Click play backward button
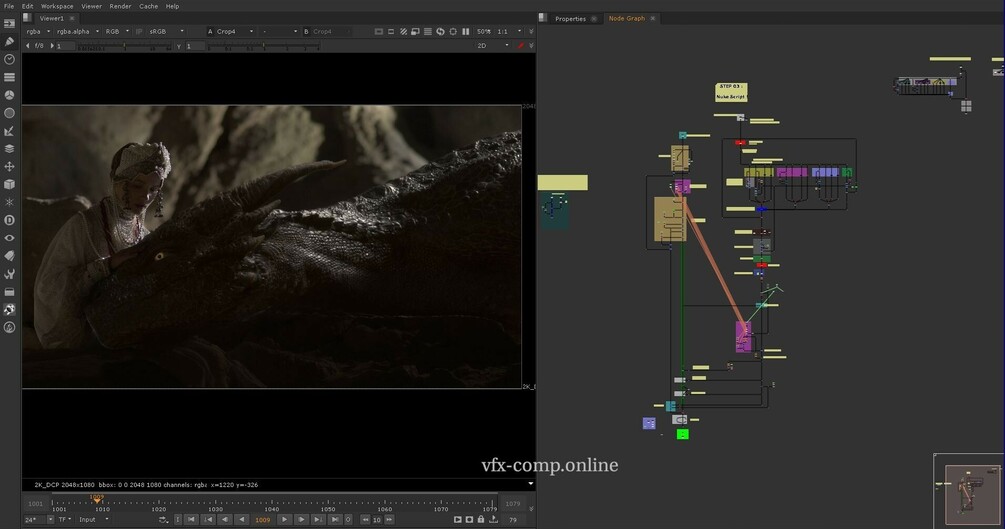Viewport: 1005px width, 529px height. (242, 519)
